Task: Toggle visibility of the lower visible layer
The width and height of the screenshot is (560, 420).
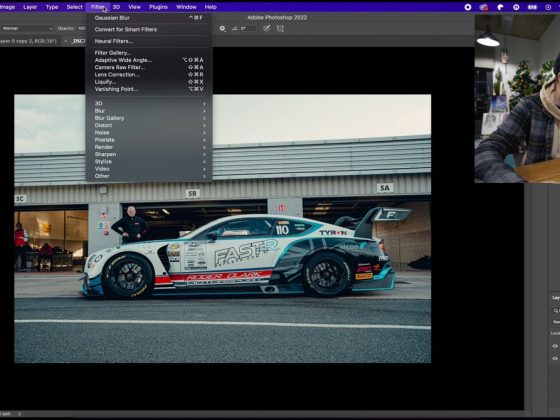Action: [555, 358]
